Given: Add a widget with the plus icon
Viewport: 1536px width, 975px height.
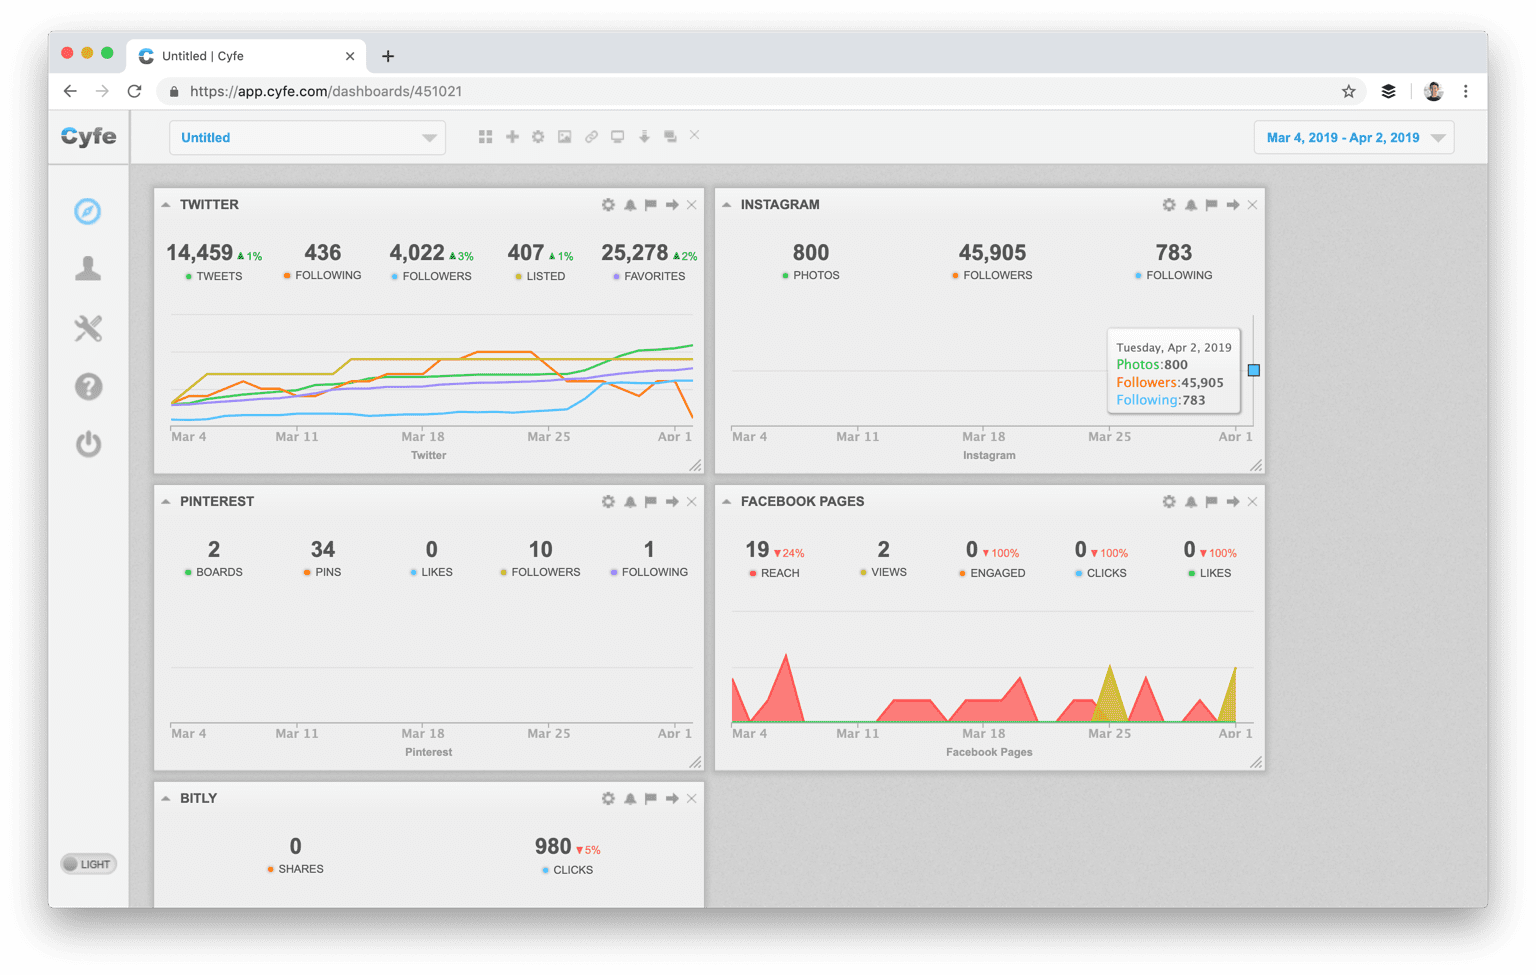Looking at the screenshot, I should tap(512, 137).
